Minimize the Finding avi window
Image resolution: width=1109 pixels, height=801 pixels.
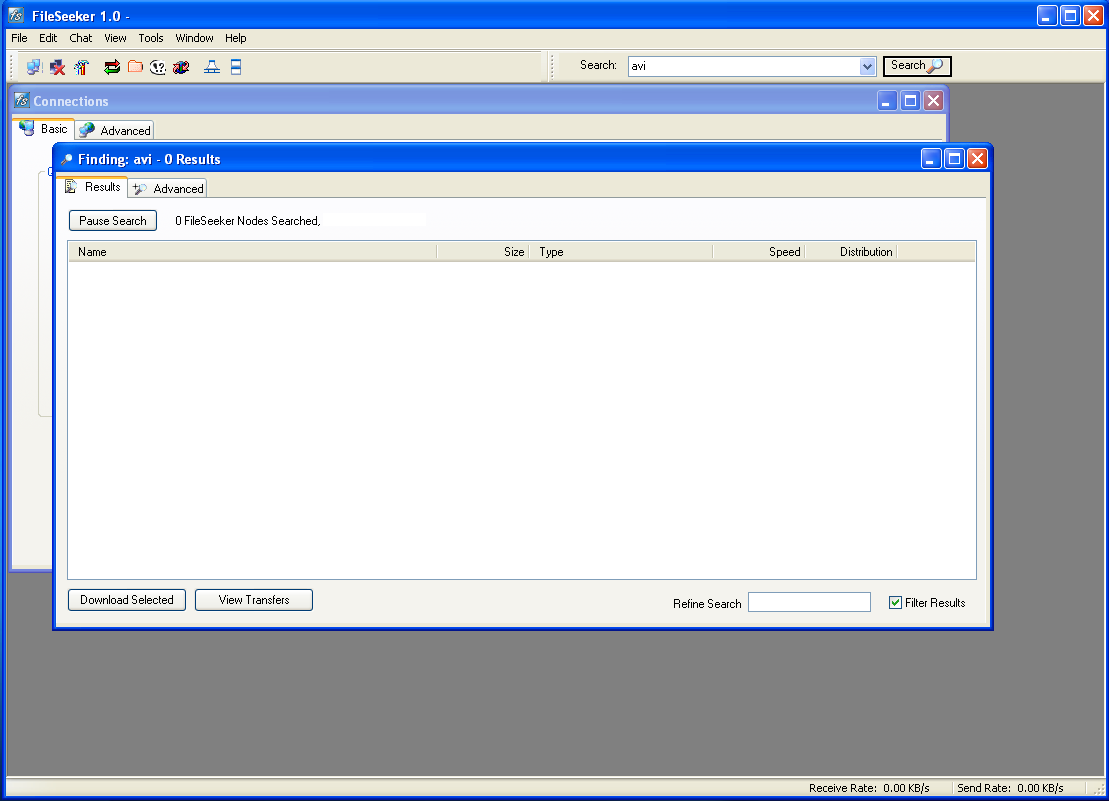click(x=931, y=159)
